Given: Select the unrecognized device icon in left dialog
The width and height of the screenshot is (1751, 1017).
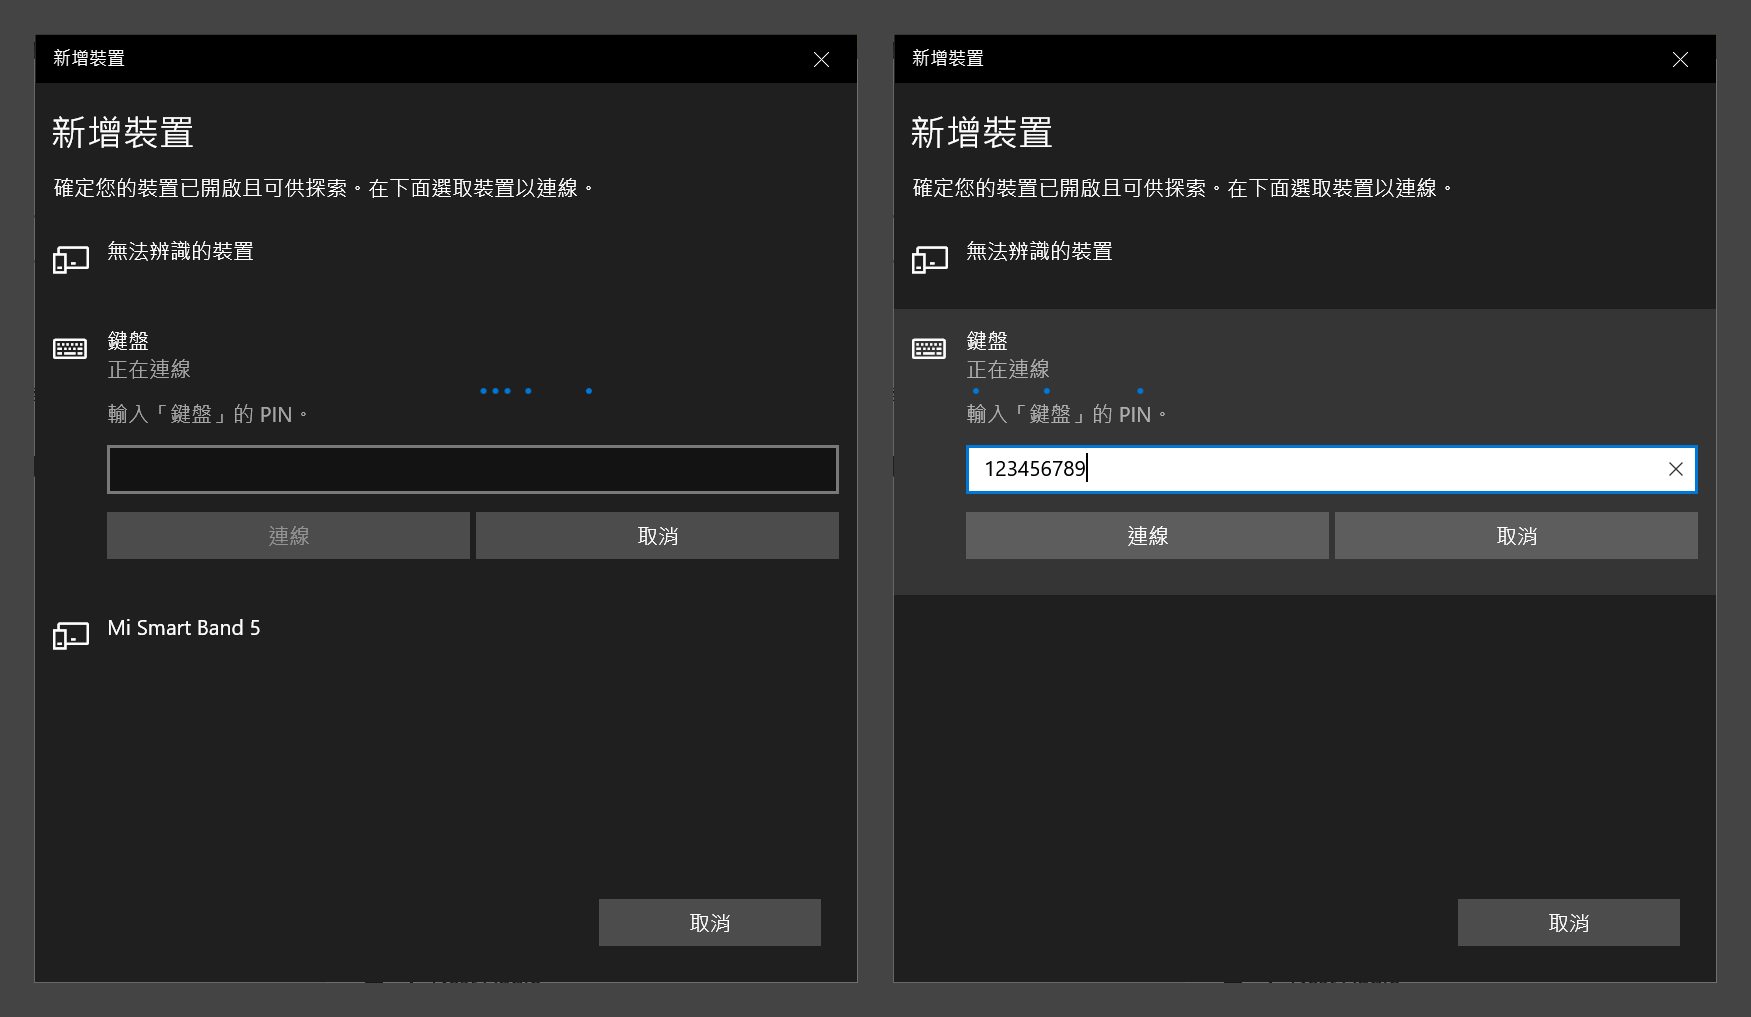Looking at the screenshot, I should 70,257.
